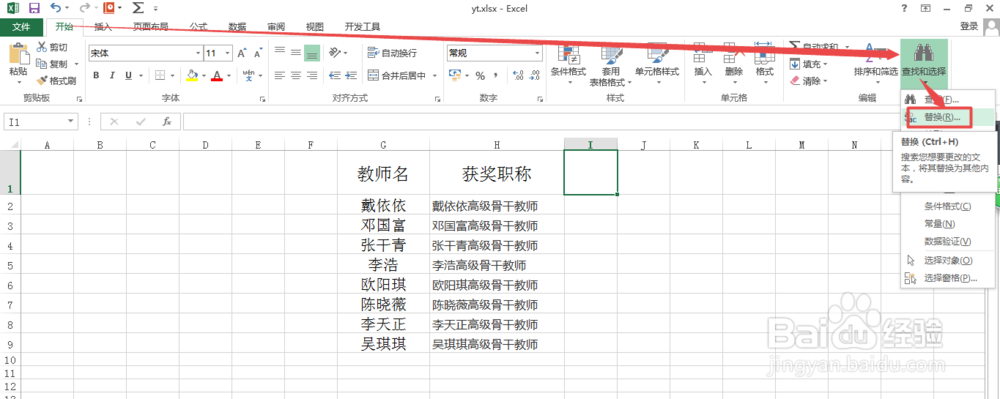Toggle Underline formatting
The image size is (1000, 399).
click(128, 75)
